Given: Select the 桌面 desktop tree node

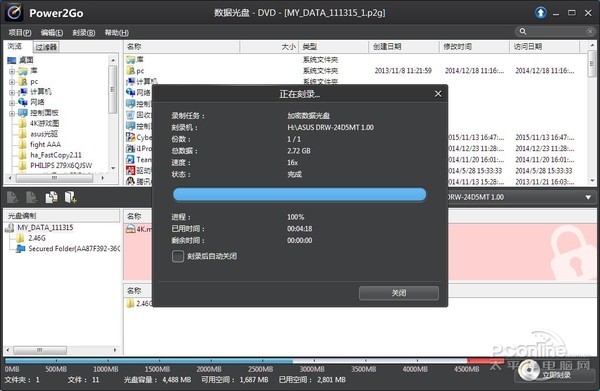Looking at the screenshot, I should [x=21, y=60].
